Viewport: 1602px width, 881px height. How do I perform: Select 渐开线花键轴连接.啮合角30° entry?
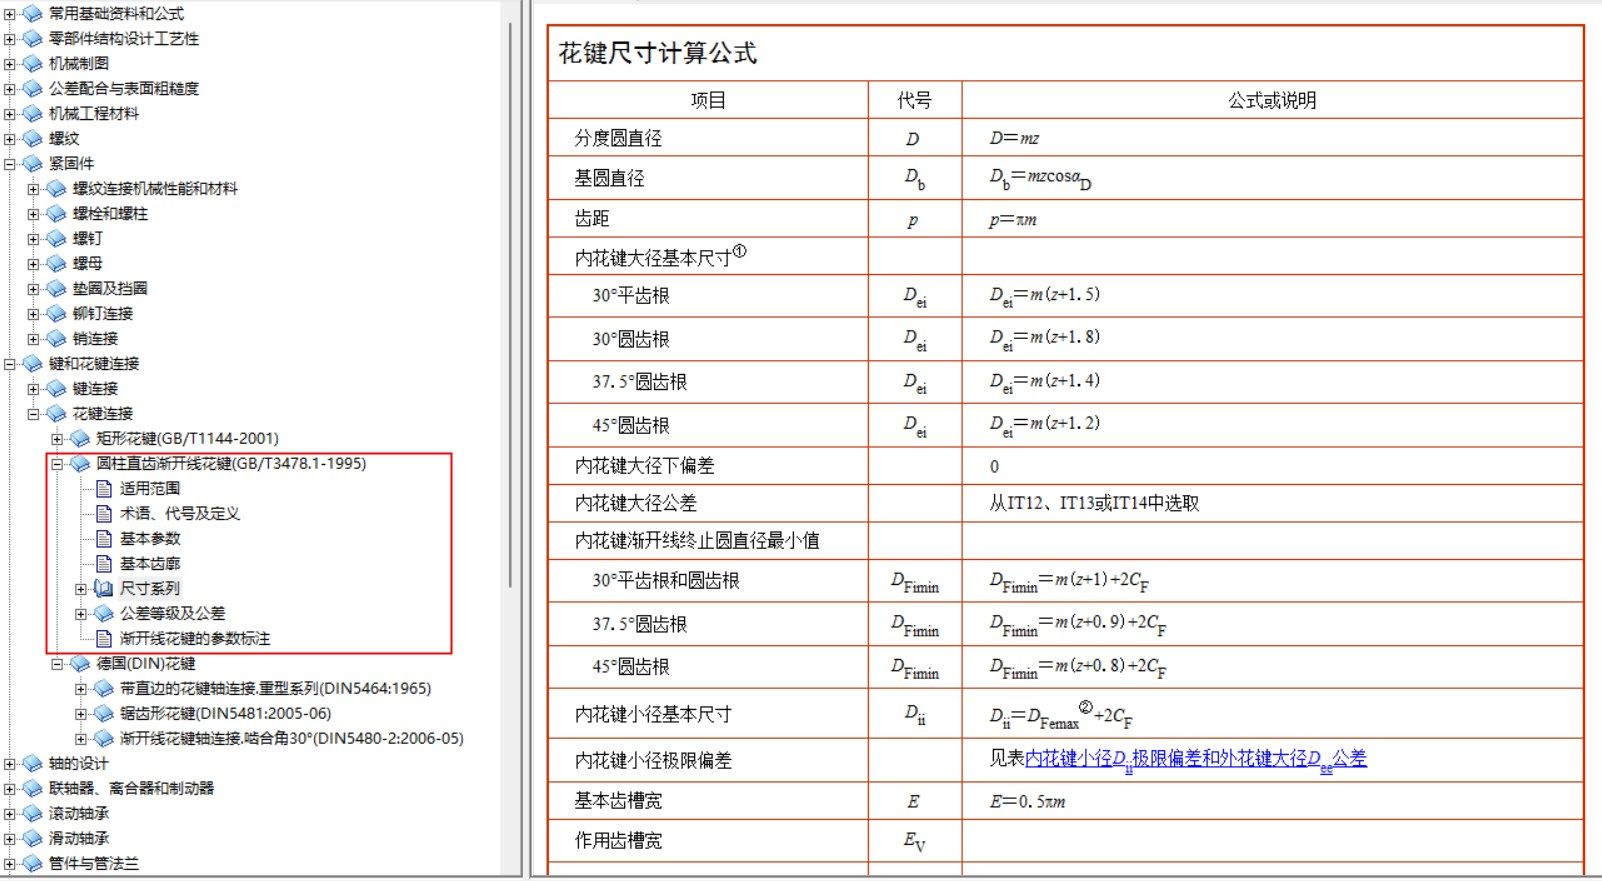pyautogui.click(x=292, y=739)
